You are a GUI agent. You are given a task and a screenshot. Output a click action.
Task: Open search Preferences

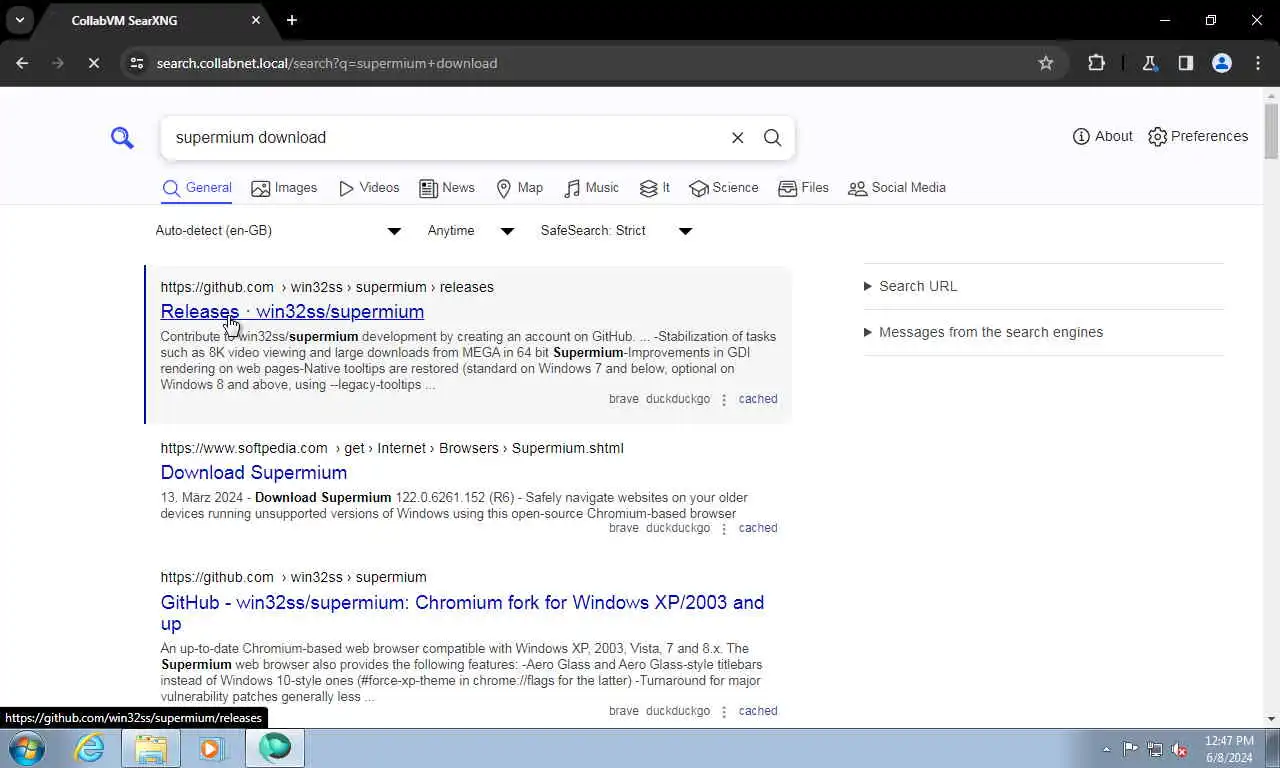click(x=1198, y=136)
